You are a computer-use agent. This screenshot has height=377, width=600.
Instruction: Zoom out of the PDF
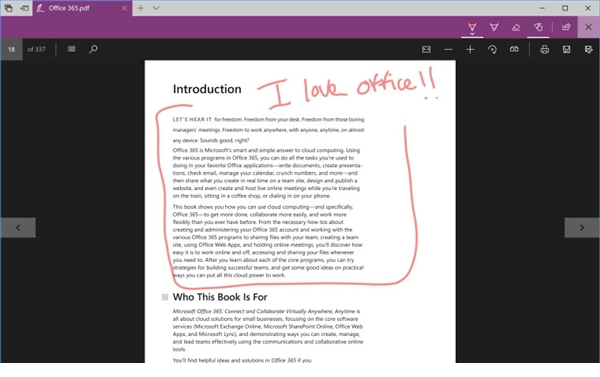pos(448,49)
